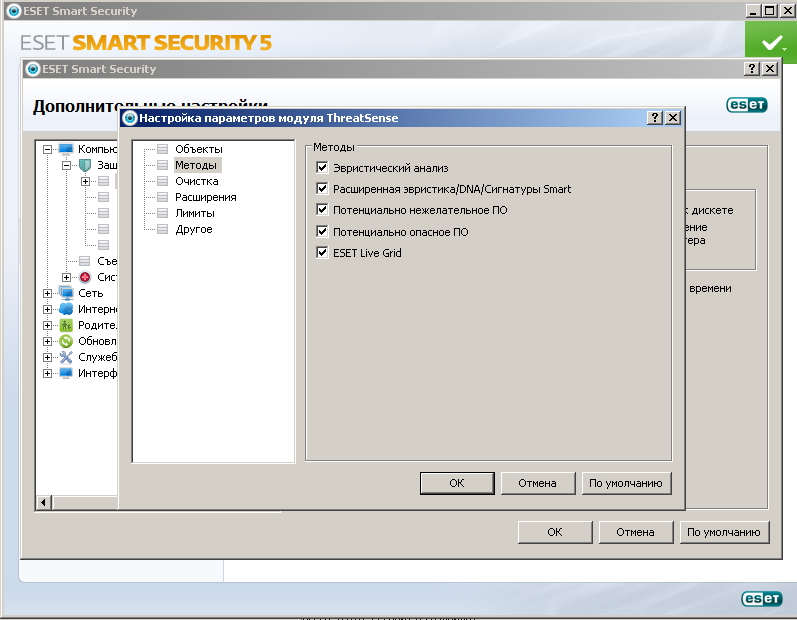Click the Очистка page icon

[162, 181]
